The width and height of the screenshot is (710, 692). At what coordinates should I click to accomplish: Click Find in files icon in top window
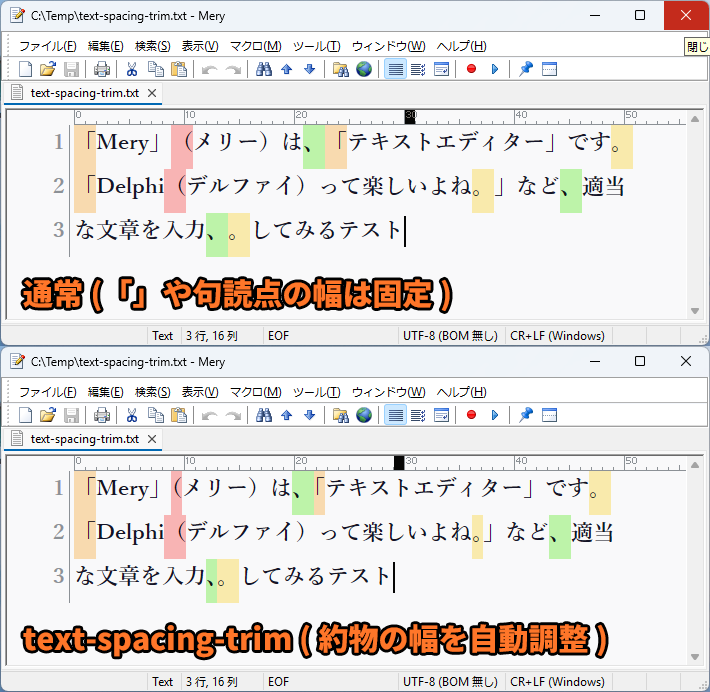341,69
